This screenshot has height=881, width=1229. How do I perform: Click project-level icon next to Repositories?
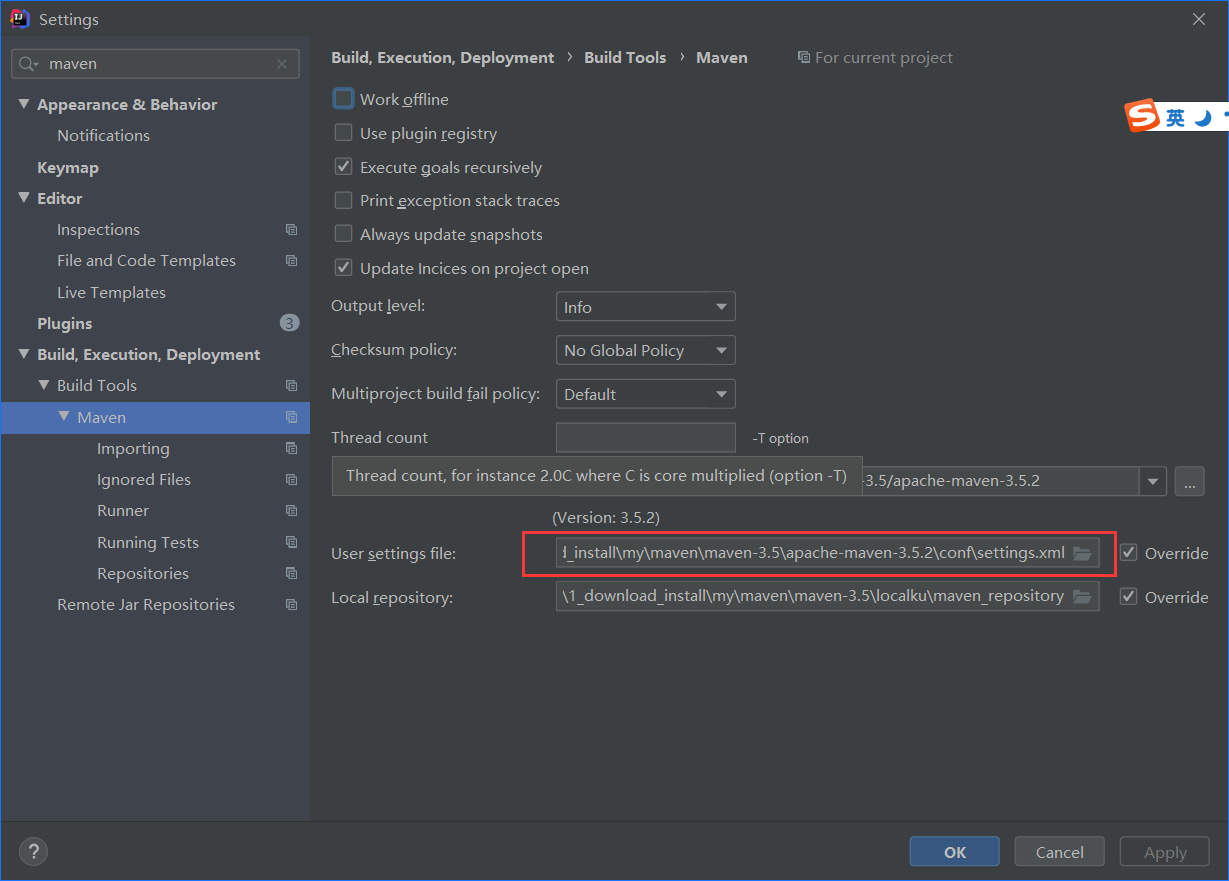pos(291,574)
